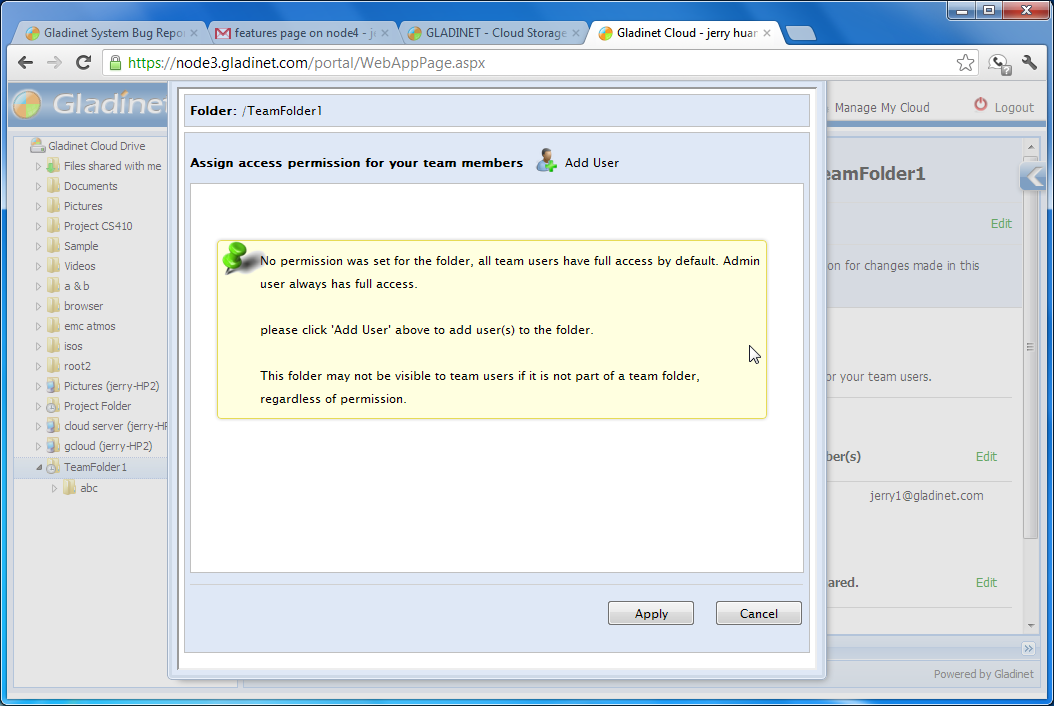The image size is (1054, 706).
Task: Click the isos folder icon
Action: (53, 346)
